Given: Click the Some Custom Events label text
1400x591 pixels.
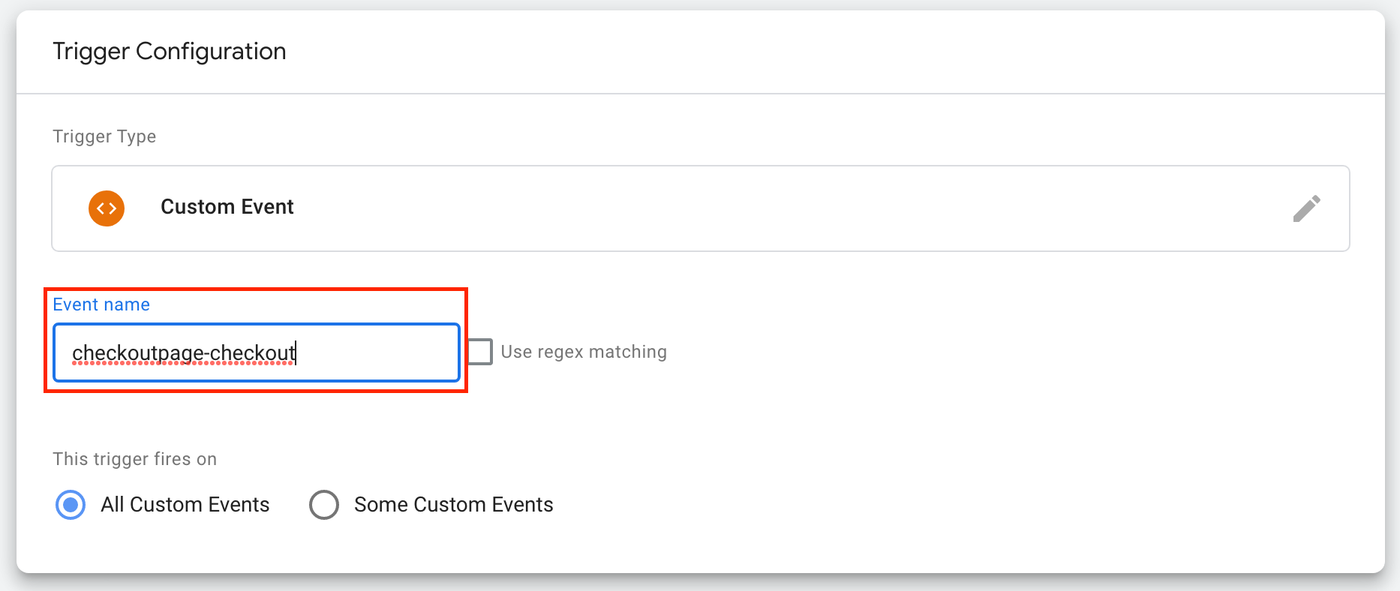Looking at the screenshot, I should pos(453,505).
